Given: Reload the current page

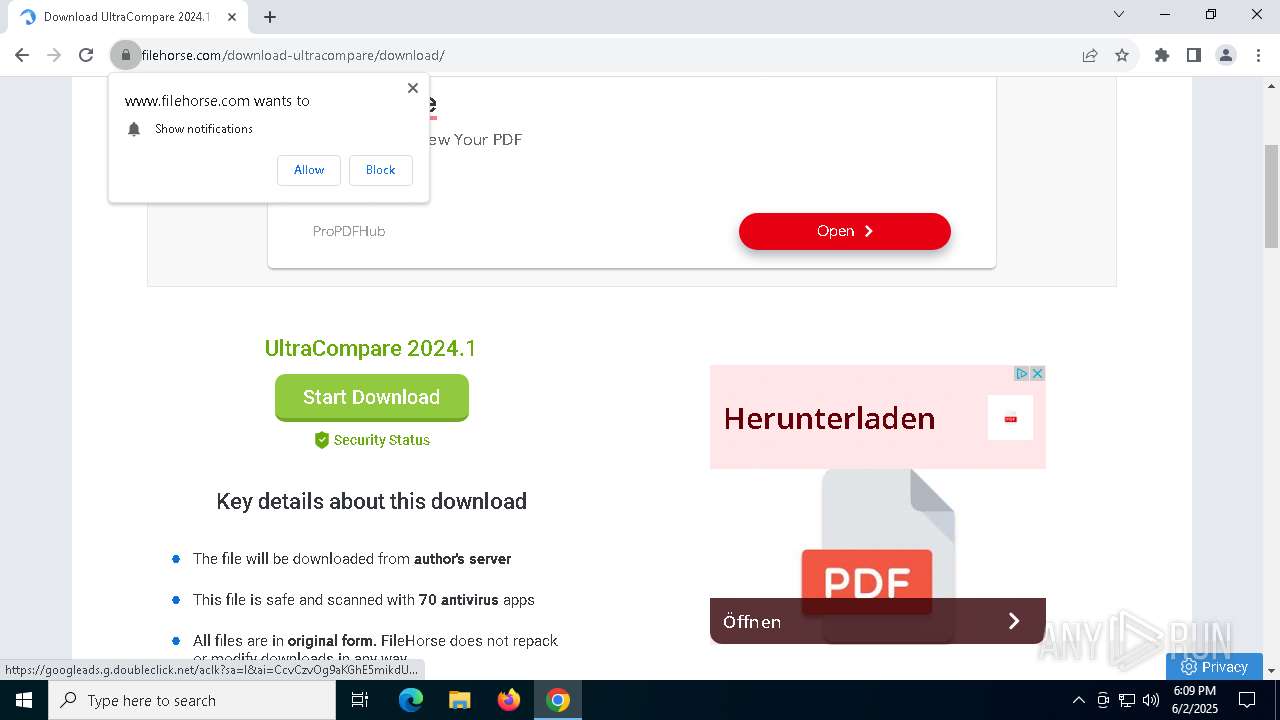Looking at the screenshot, I should (86, 55).
